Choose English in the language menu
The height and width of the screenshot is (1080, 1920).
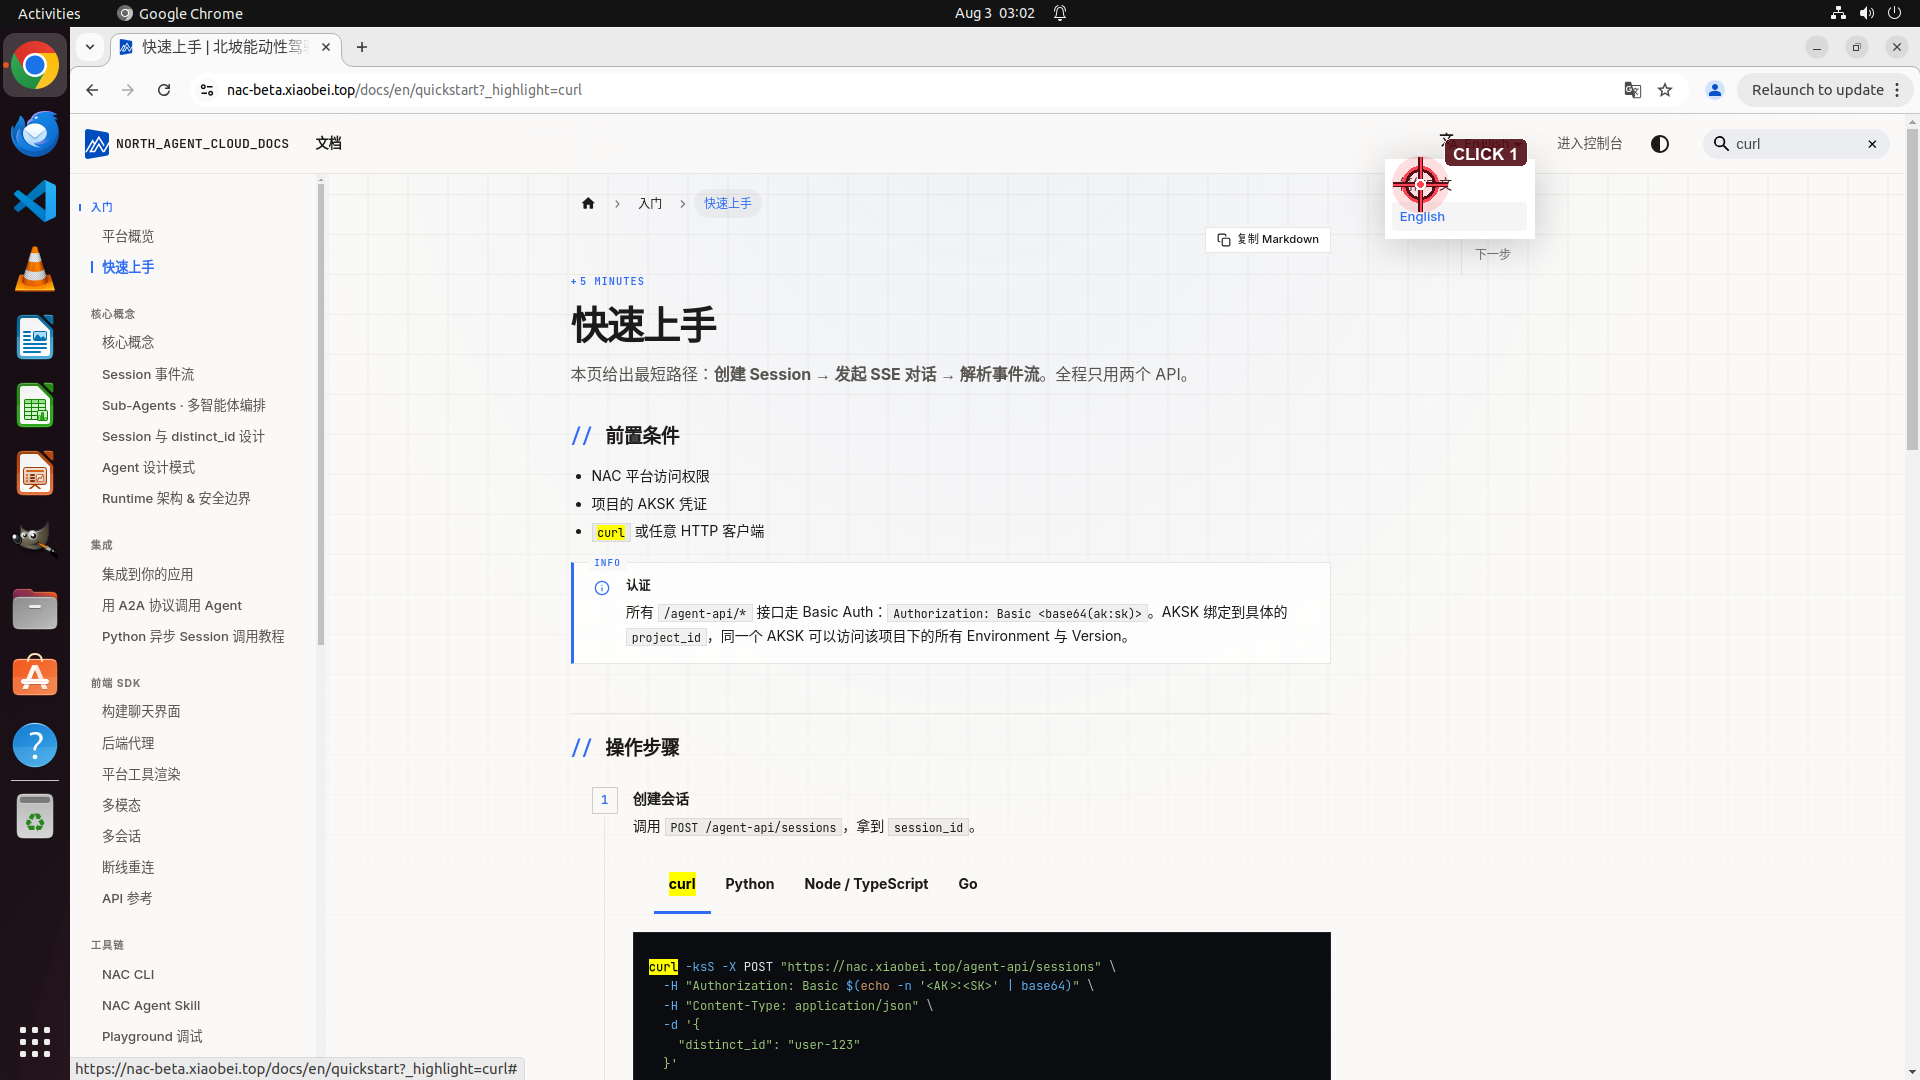click(x=1459, y=217)
